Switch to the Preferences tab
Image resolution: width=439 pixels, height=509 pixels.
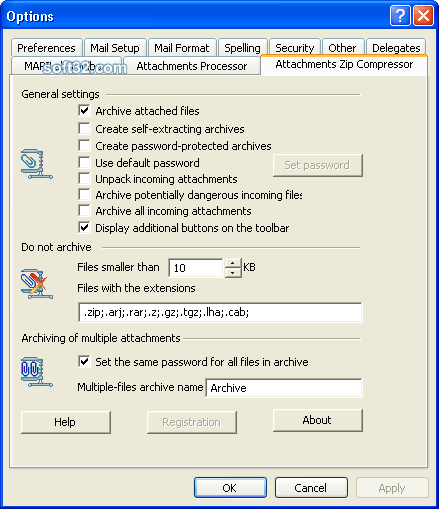point(46,48)
